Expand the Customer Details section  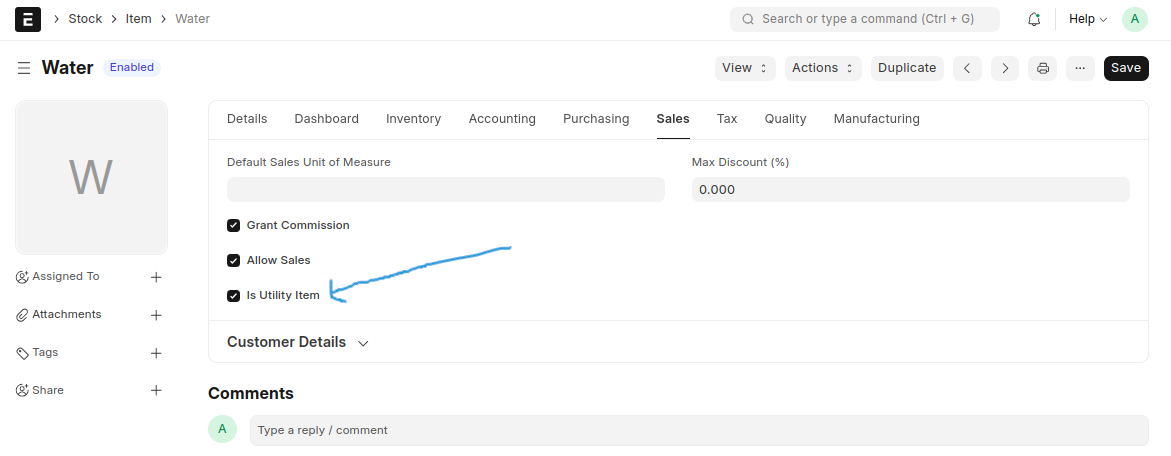[297, 343]
